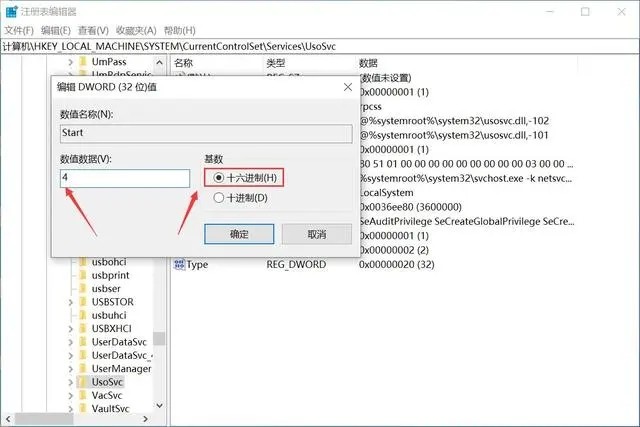This screenshot has height=427, width=640.
Task: Open the 文件(F) menu
Action: (19, 30)
